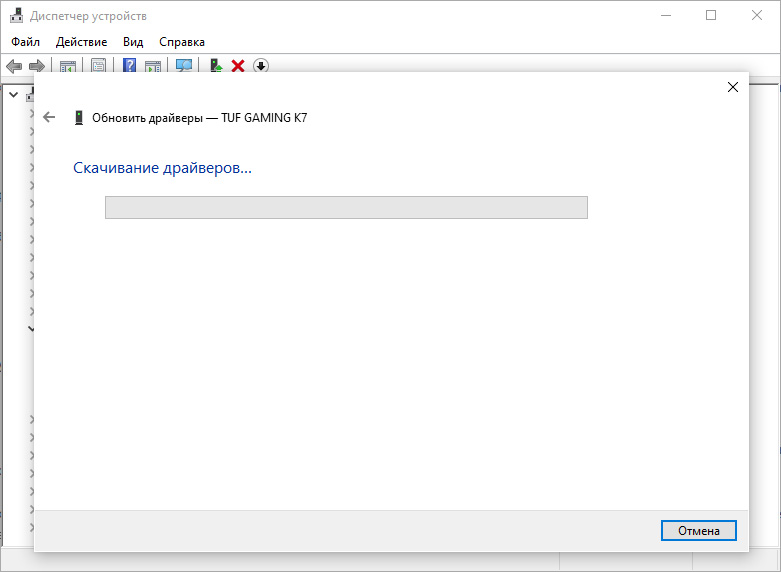Viewport: 781px width, 572px height.
Task: Open the Вид menu
Action: 133,42
